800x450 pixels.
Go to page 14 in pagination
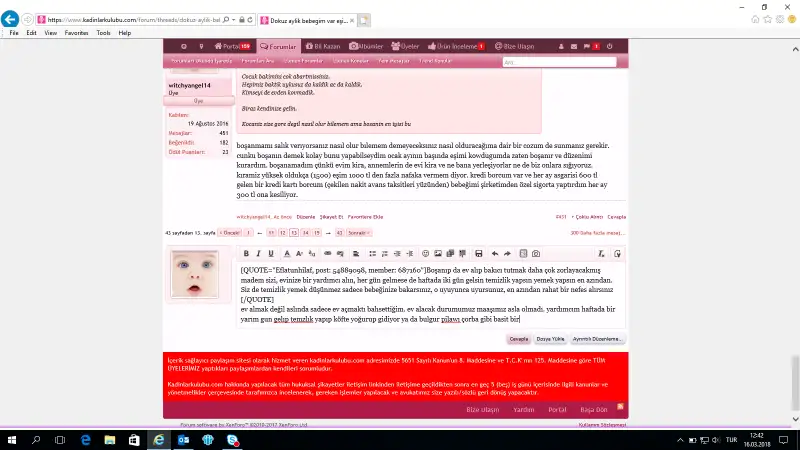click(x=304, y=232)
